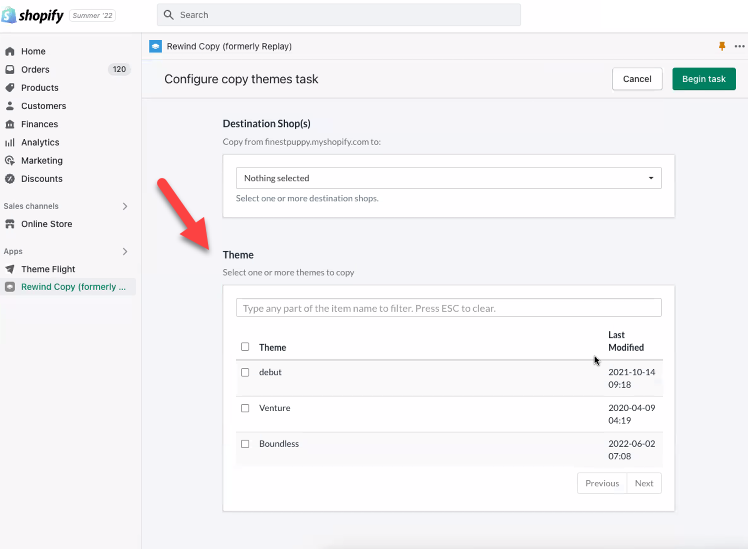The image size is (748, 549).
Task: Toggle the select-all Theme header checkbox
Action: [x=245, y=347]
